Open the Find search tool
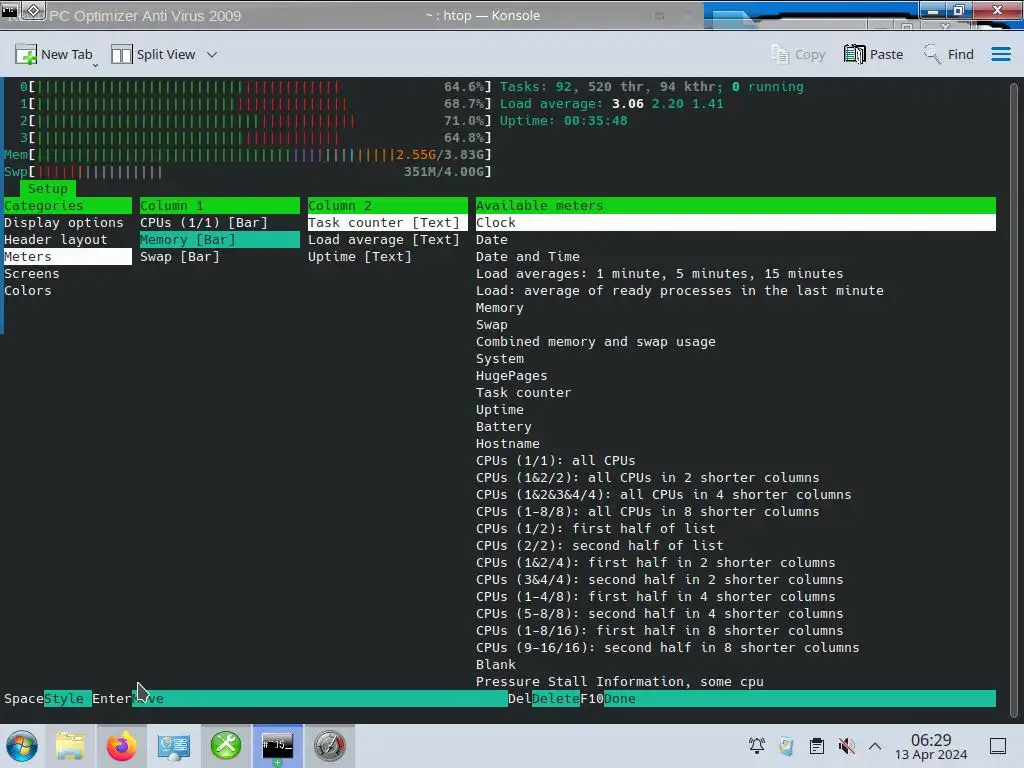Viewport: 1024px width, 768px height. click(948, 55)
